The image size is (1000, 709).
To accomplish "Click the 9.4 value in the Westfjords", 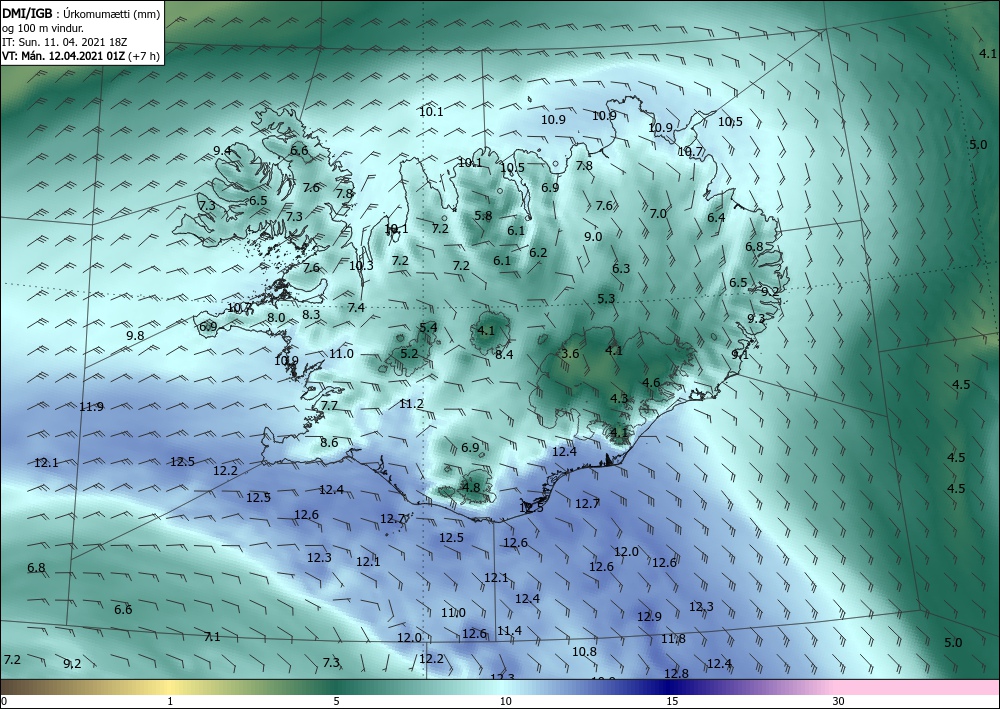I will [222, 150].
